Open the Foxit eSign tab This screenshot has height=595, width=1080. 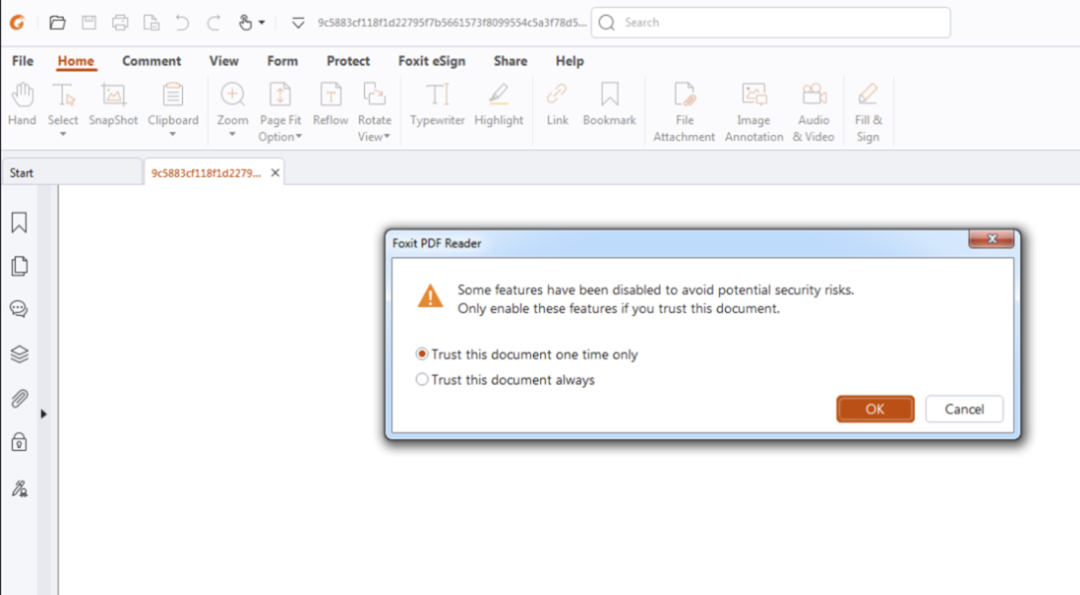(x=432, y=61)
